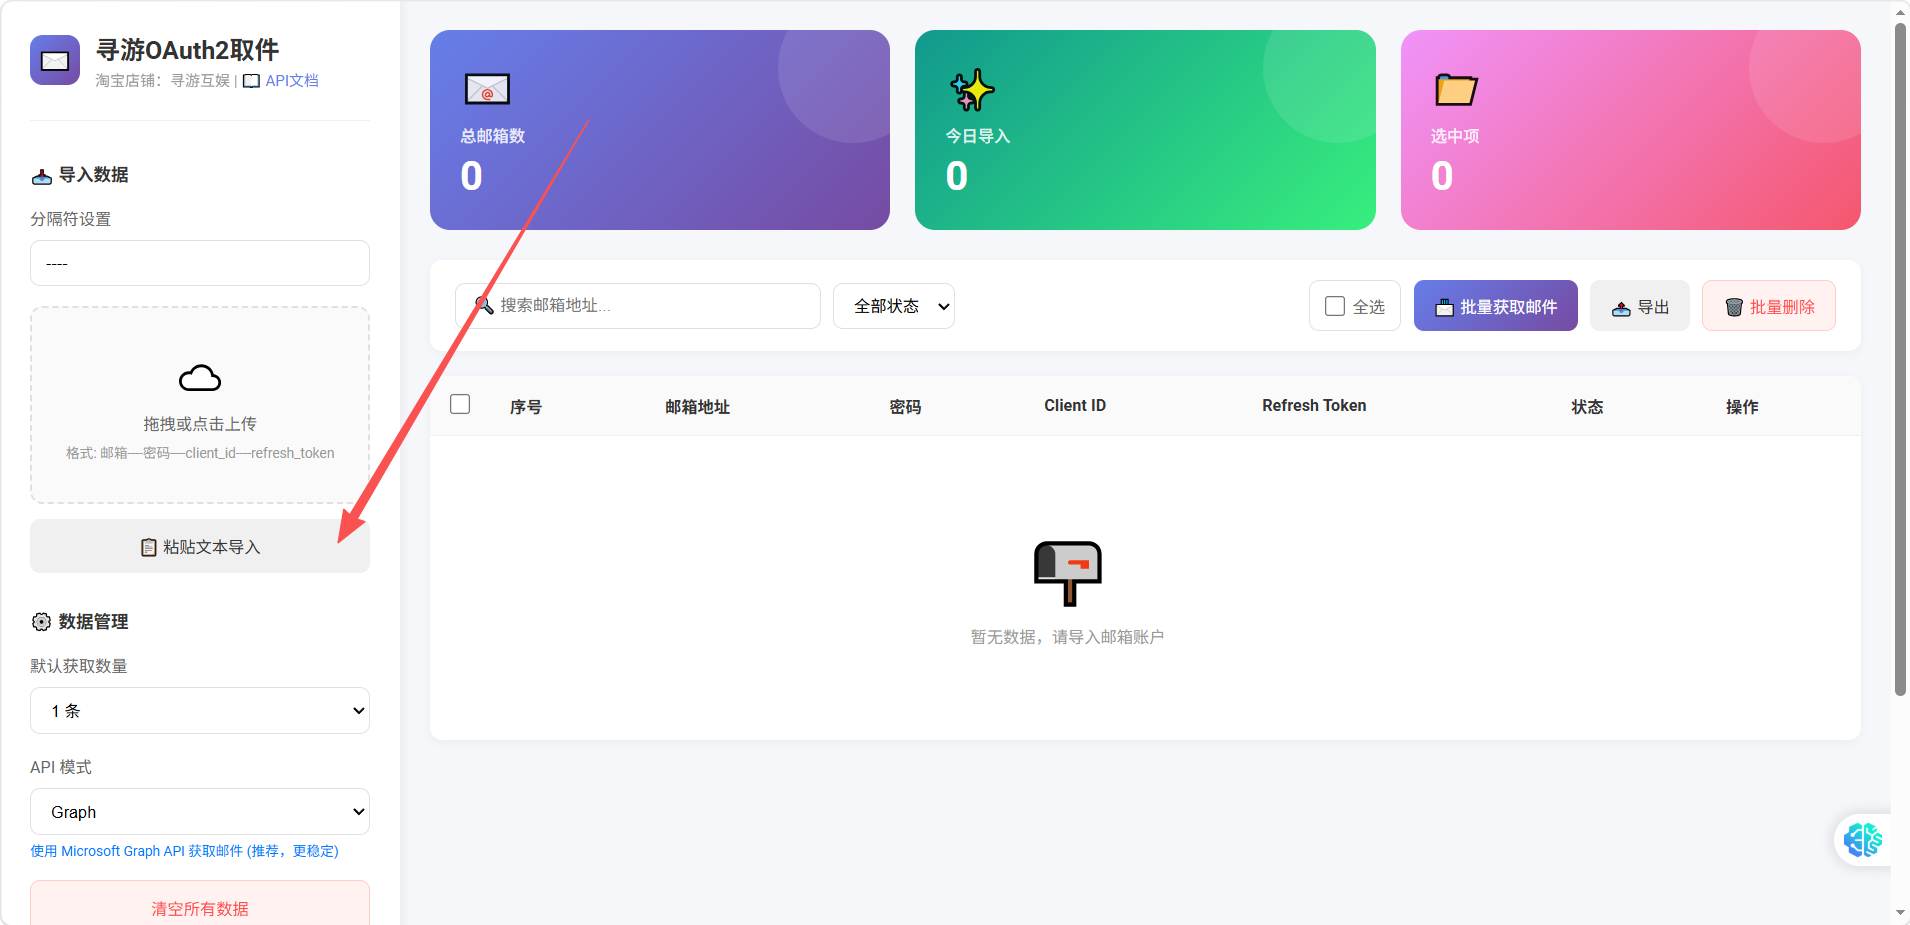Click the sparkle icon in 今日导入 card
This screenshot has height=925, width=1910.
coord(972,90)
